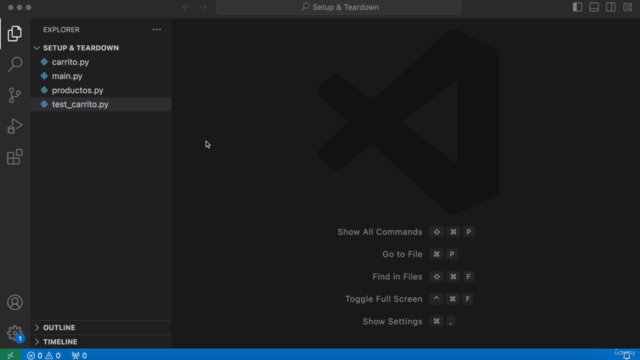Open the Run and Debug view
640x360 pixels.
pos(15,126)
